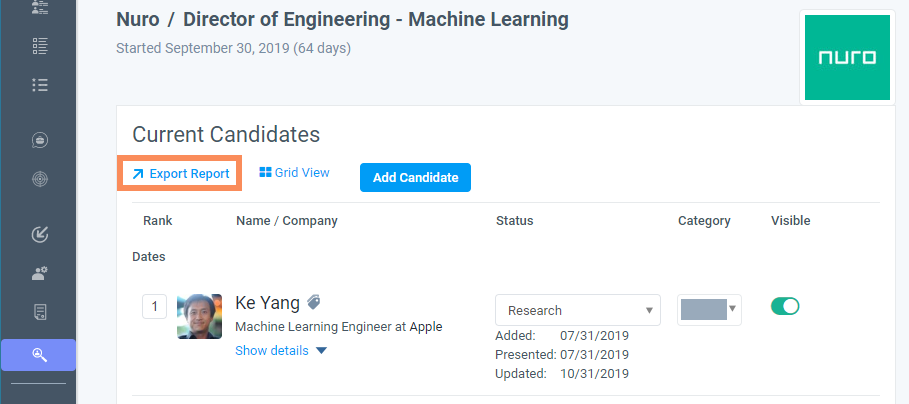Viewport: 909px width, 404px height.
Task: Click the target crosshair sidebar icon
Action: pos(40,179)
